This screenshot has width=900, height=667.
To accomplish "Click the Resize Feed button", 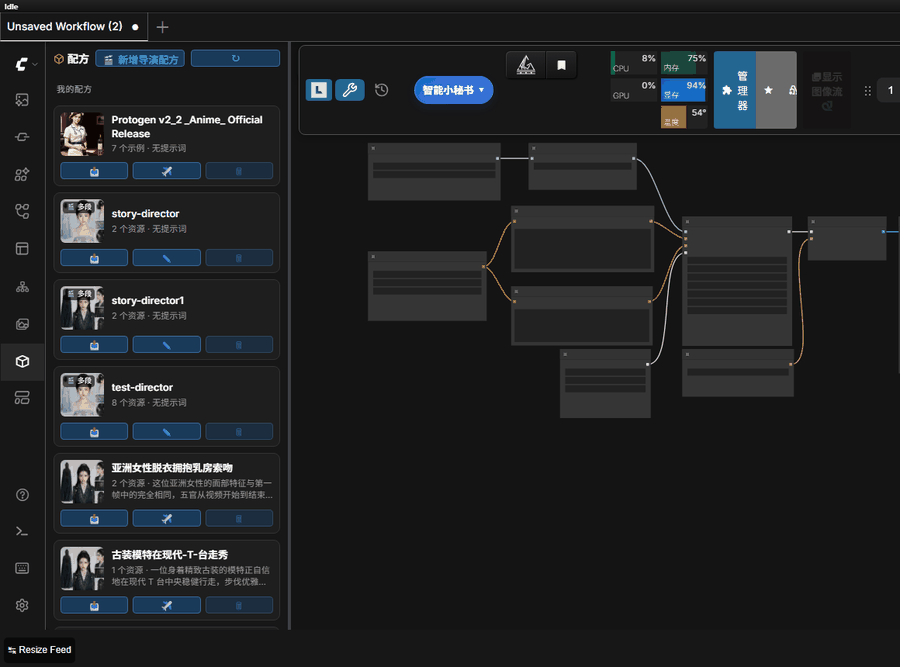I will click(40, 650).
